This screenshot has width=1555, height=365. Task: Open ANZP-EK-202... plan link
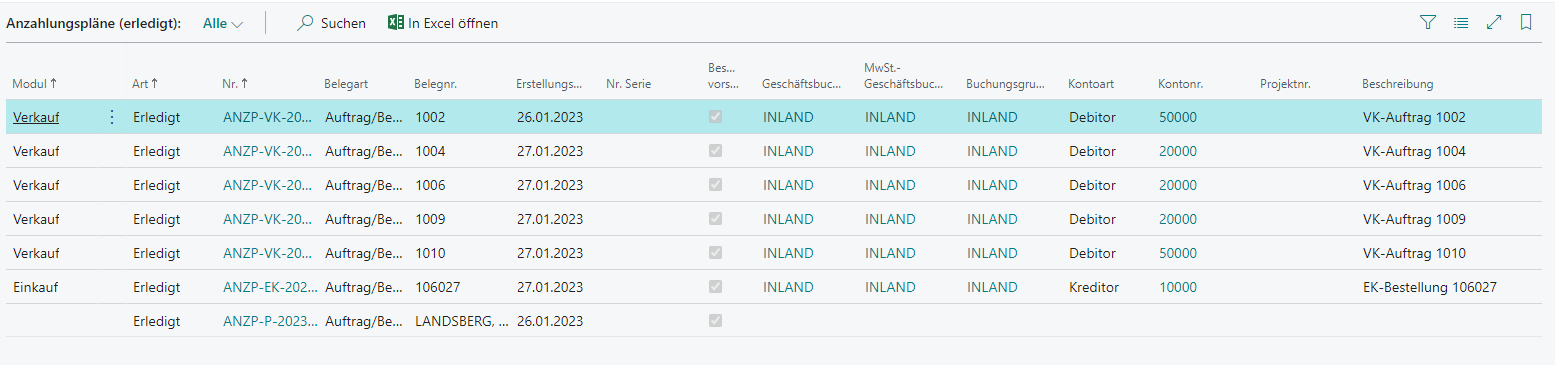coord(270,287)
